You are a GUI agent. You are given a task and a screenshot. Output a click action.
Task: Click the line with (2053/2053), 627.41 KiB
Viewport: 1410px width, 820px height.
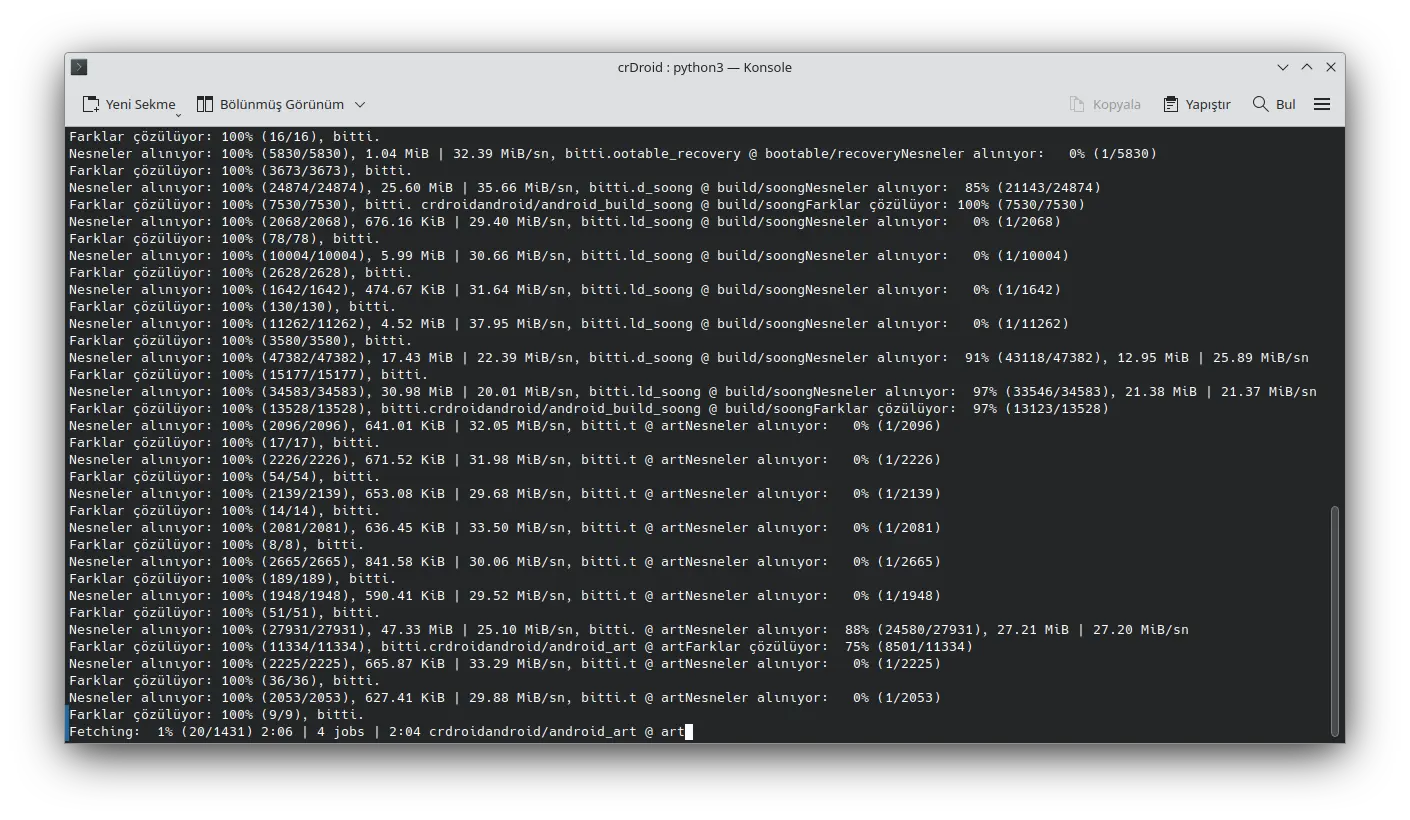click(504, 697)
